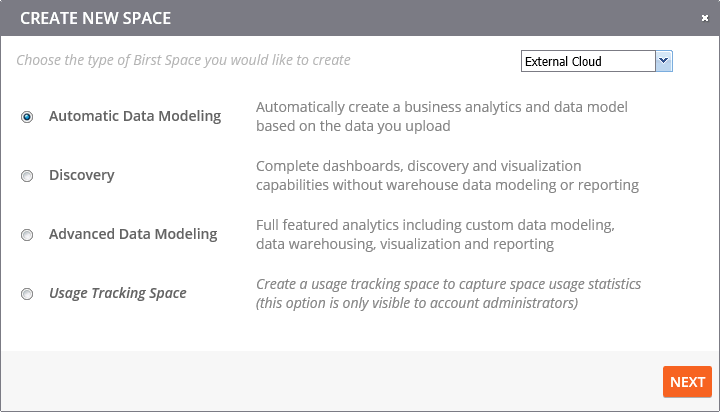
Task: Click the Discovery dashboards description text
Action: click(447, 175)
